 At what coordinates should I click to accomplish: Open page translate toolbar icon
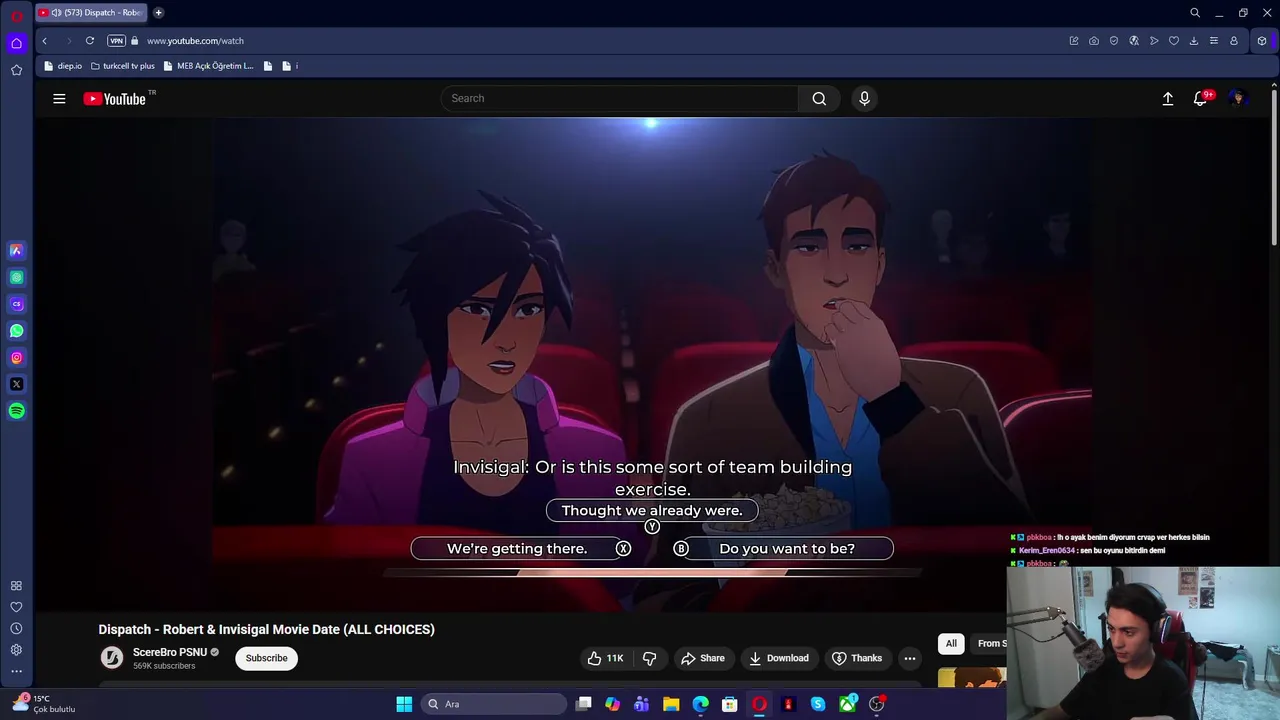click(x=1134, y=41)
